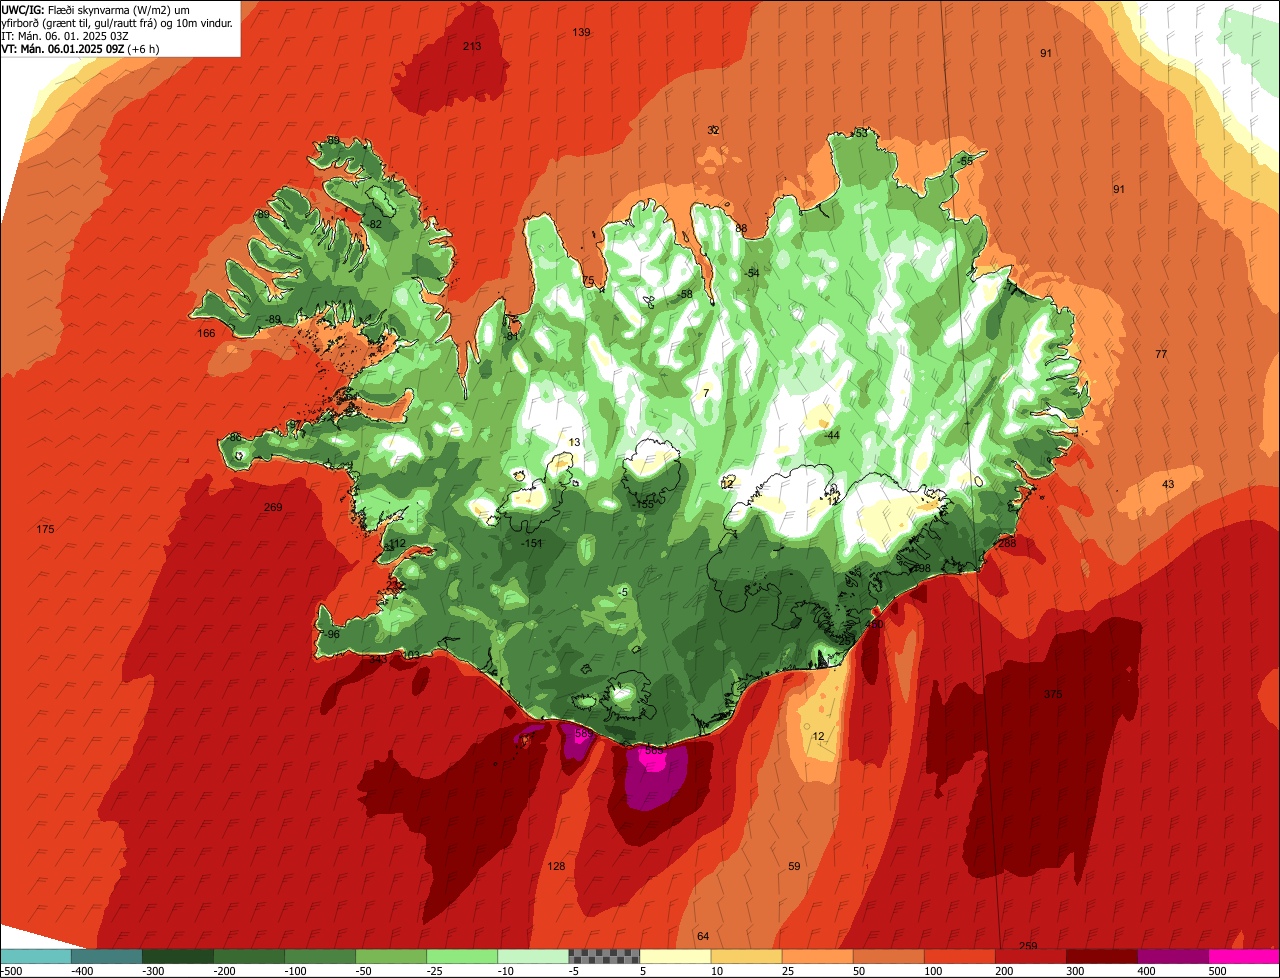
Task: Pick the green -200 to -100 legend swatch
Action: coord(248,956)
